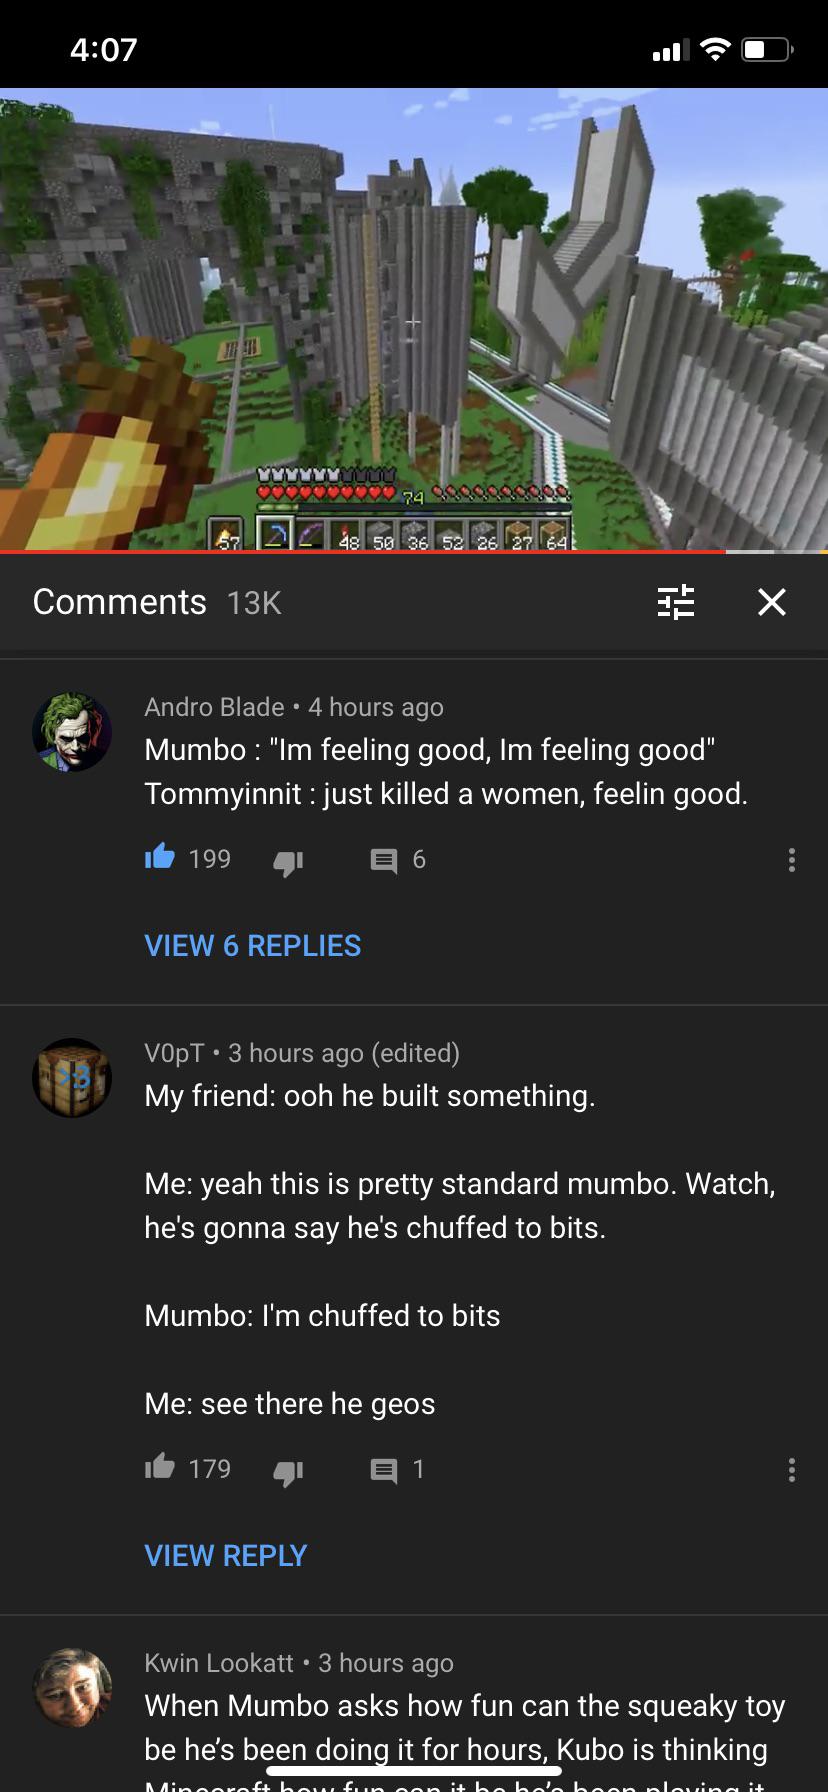
Task: Close the Comments panel
Action: point(772,602)
